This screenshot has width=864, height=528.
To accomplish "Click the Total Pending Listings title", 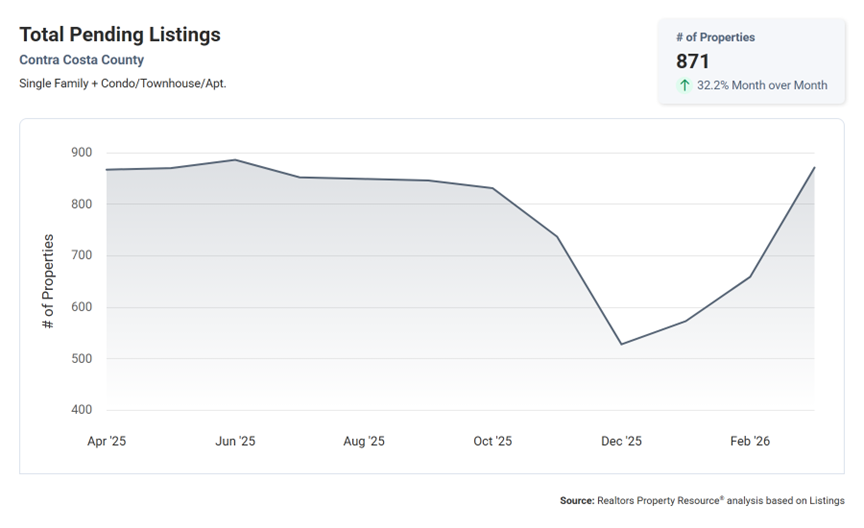I will [120, 35].
